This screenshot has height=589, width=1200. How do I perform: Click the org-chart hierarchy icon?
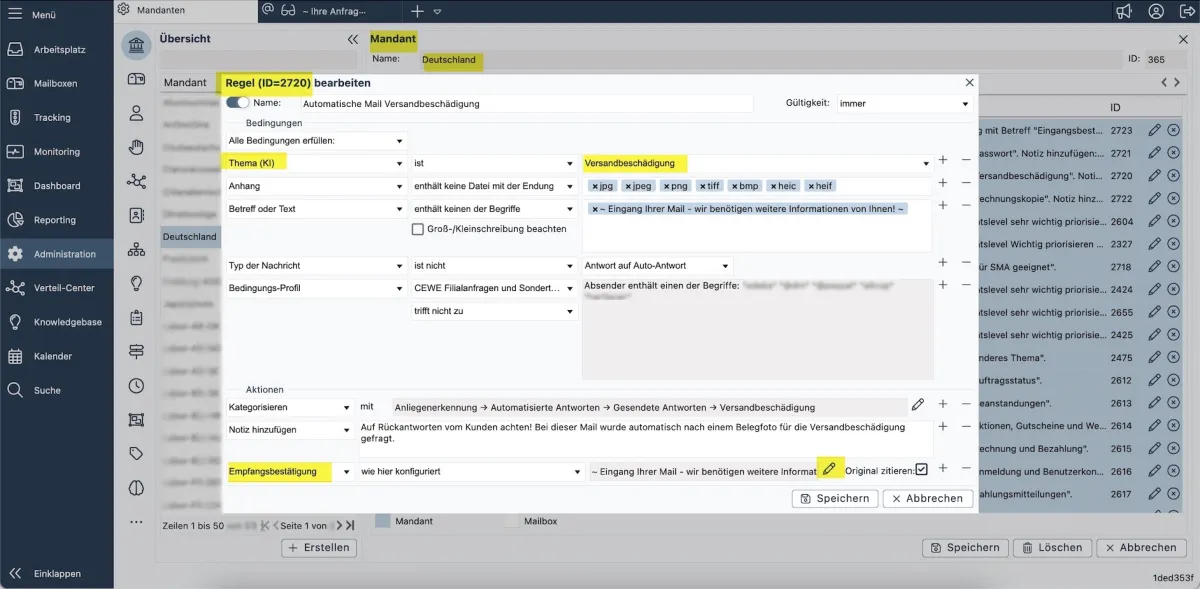[x=136, y=249]
